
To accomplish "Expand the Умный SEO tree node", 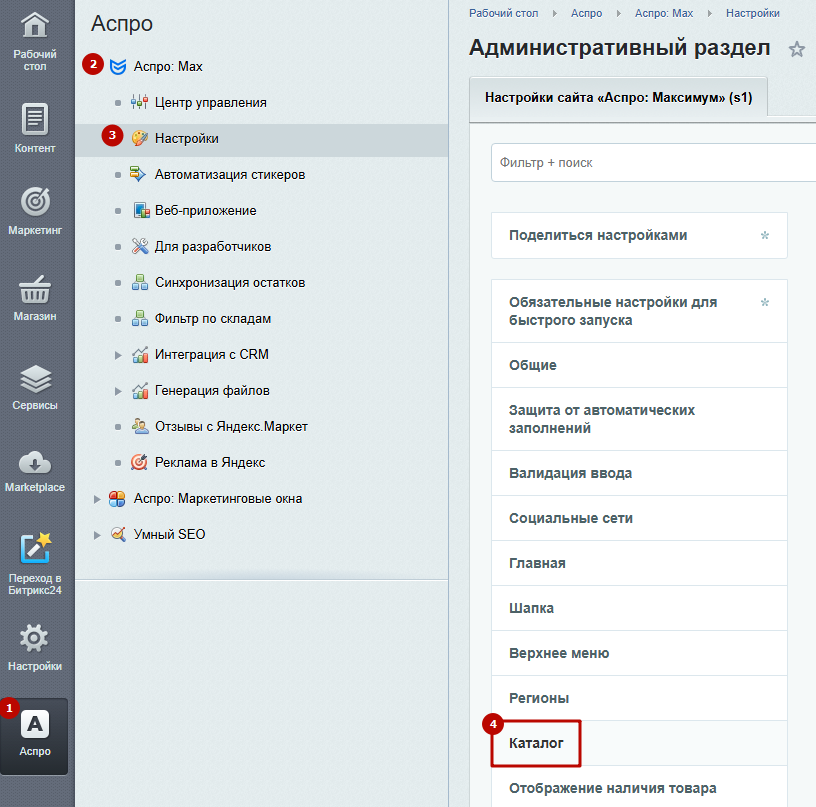I will 97,535.
